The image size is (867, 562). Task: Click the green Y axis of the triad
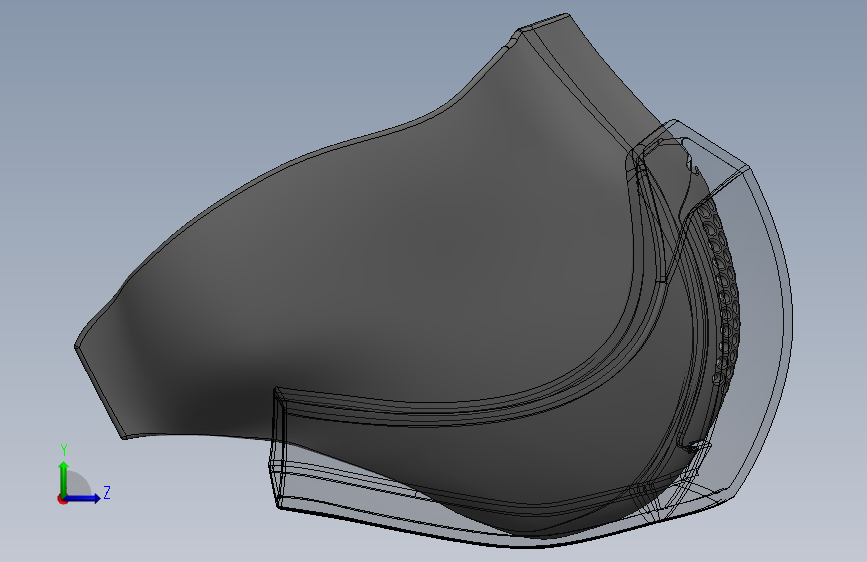click(64, 477)
